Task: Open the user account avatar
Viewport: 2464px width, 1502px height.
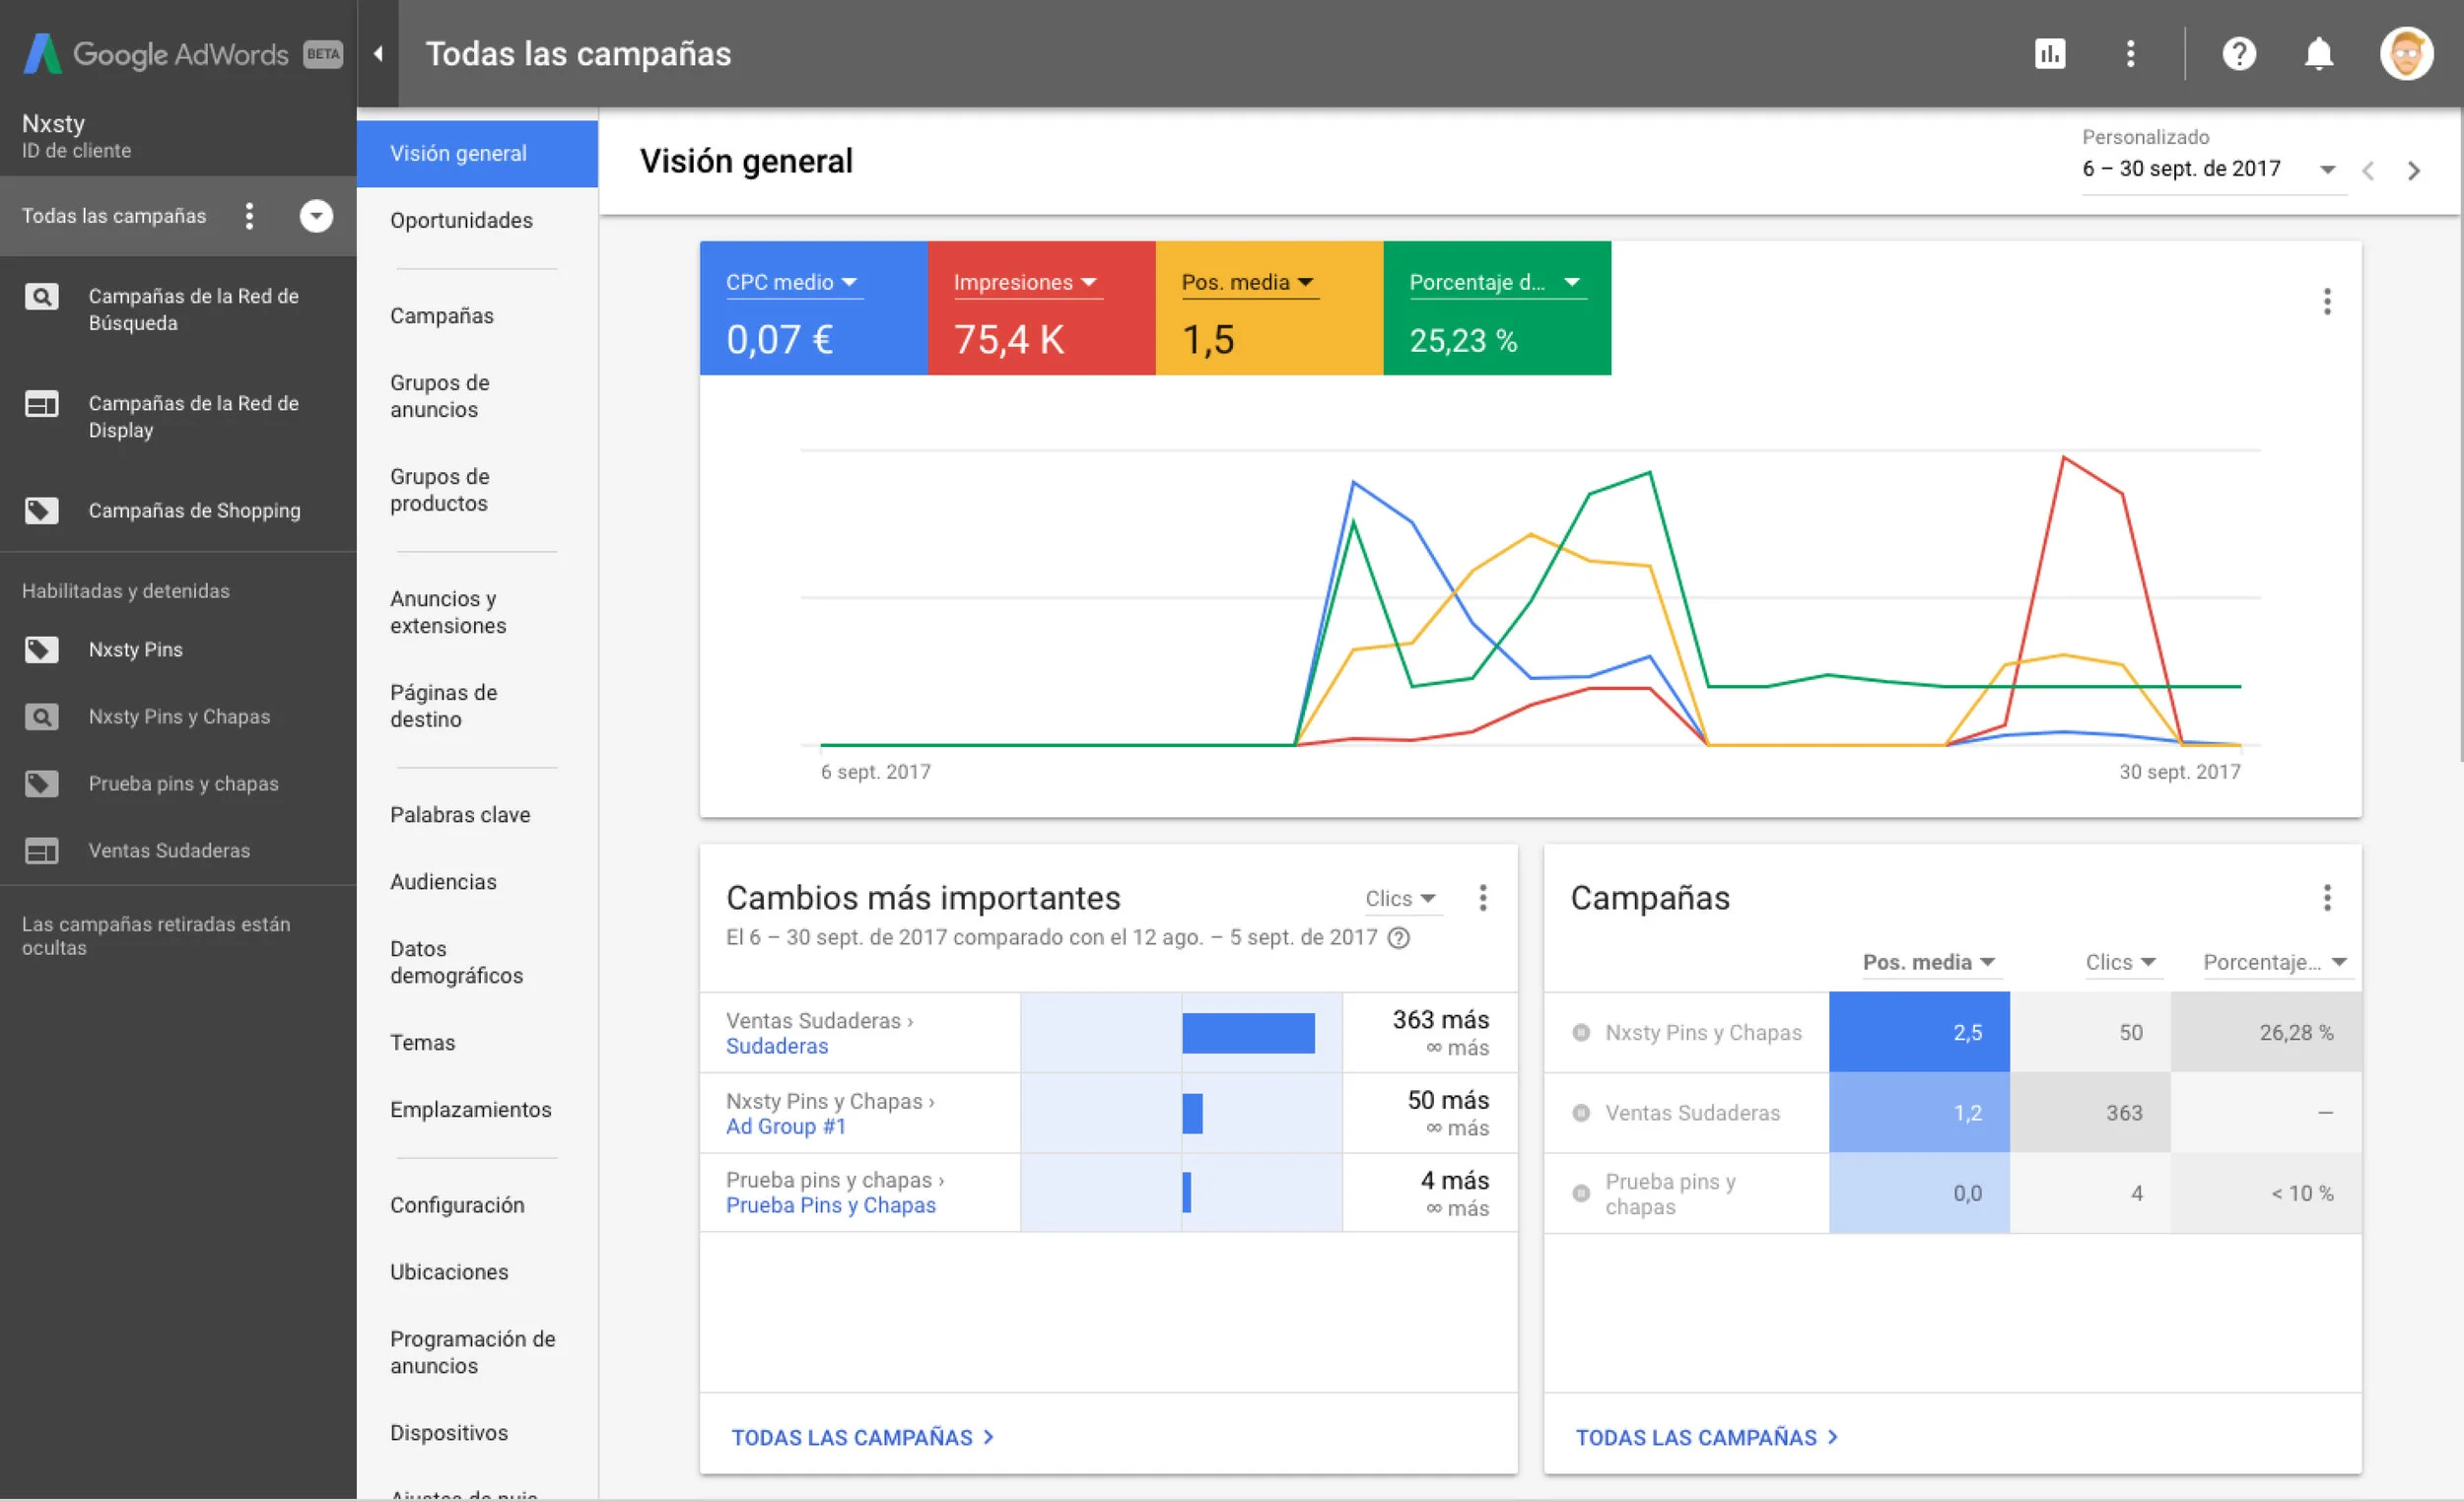Action: (2407, 54)
